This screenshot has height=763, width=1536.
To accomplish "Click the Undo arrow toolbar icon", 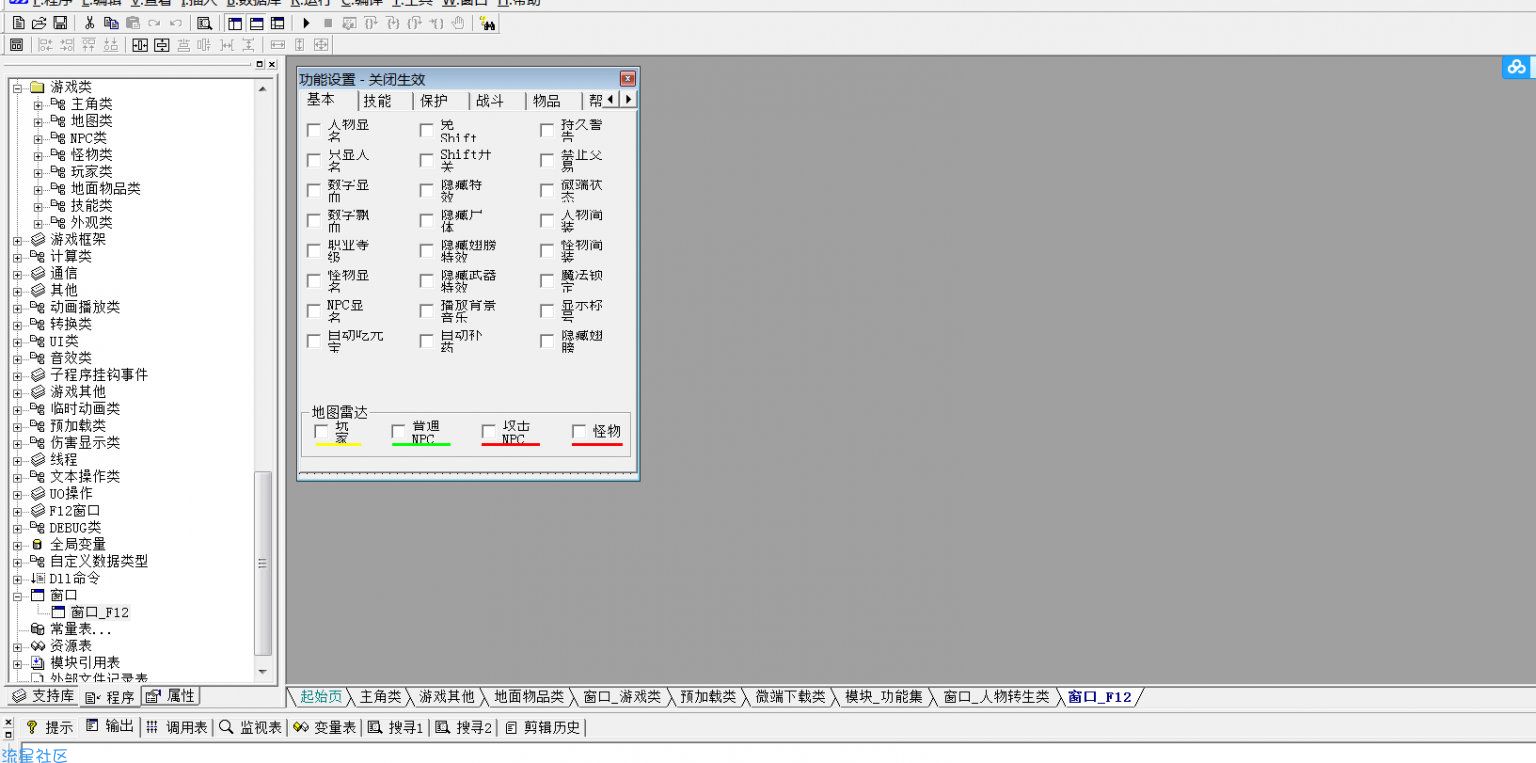I will coord(175,23).
